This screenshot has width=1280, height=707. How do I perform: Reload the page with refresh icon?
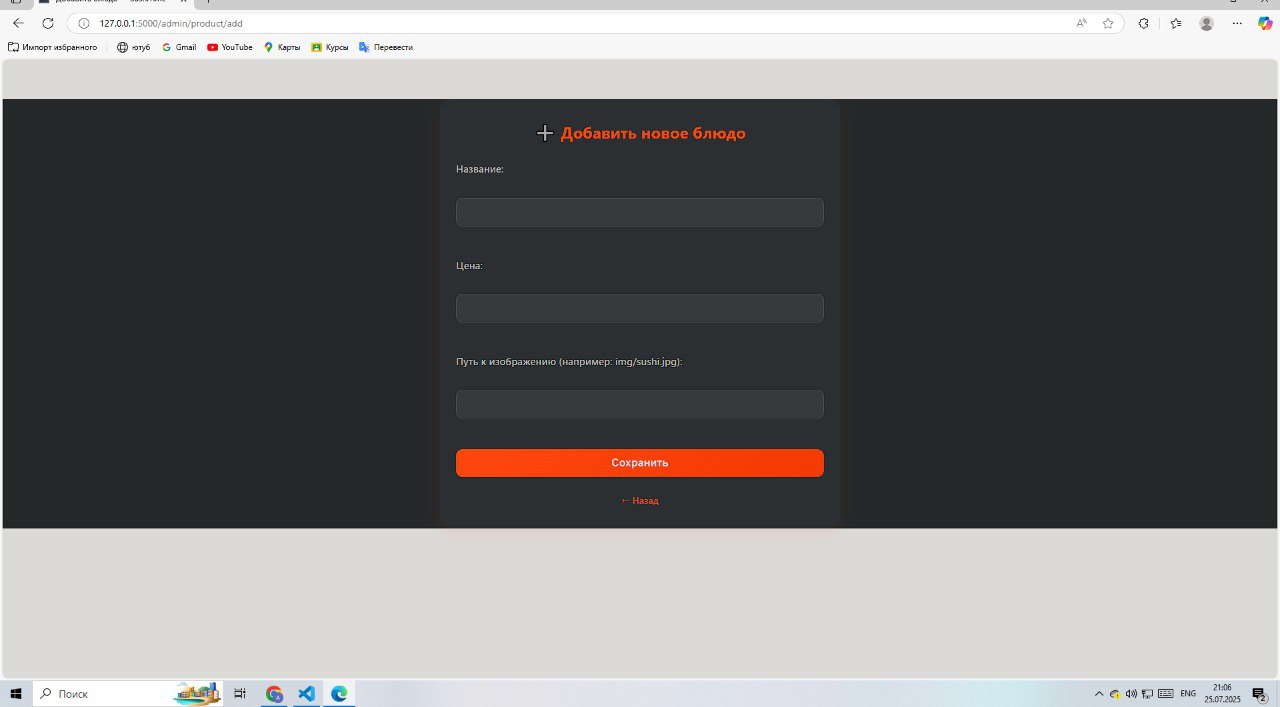47,23
